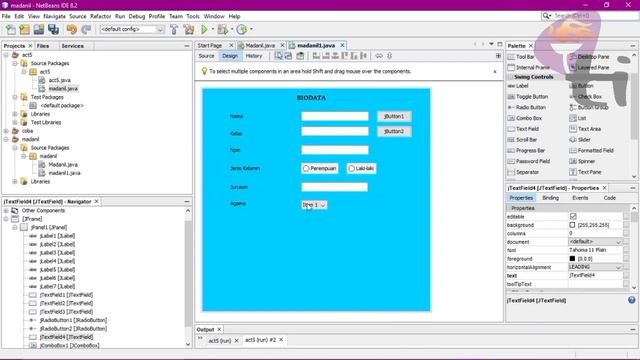Click the Save All toolbar icon
This screenshot has height=360, width=640.
(53, 29)
